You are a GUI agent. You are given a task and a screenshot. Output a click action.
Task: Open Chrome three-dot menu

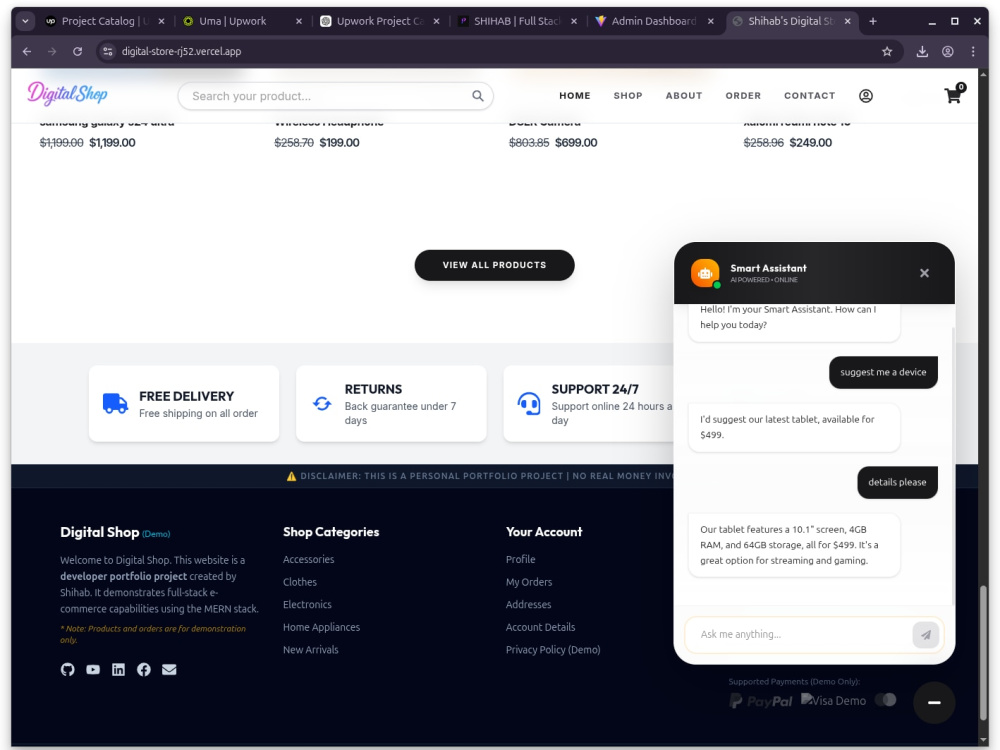973,52
